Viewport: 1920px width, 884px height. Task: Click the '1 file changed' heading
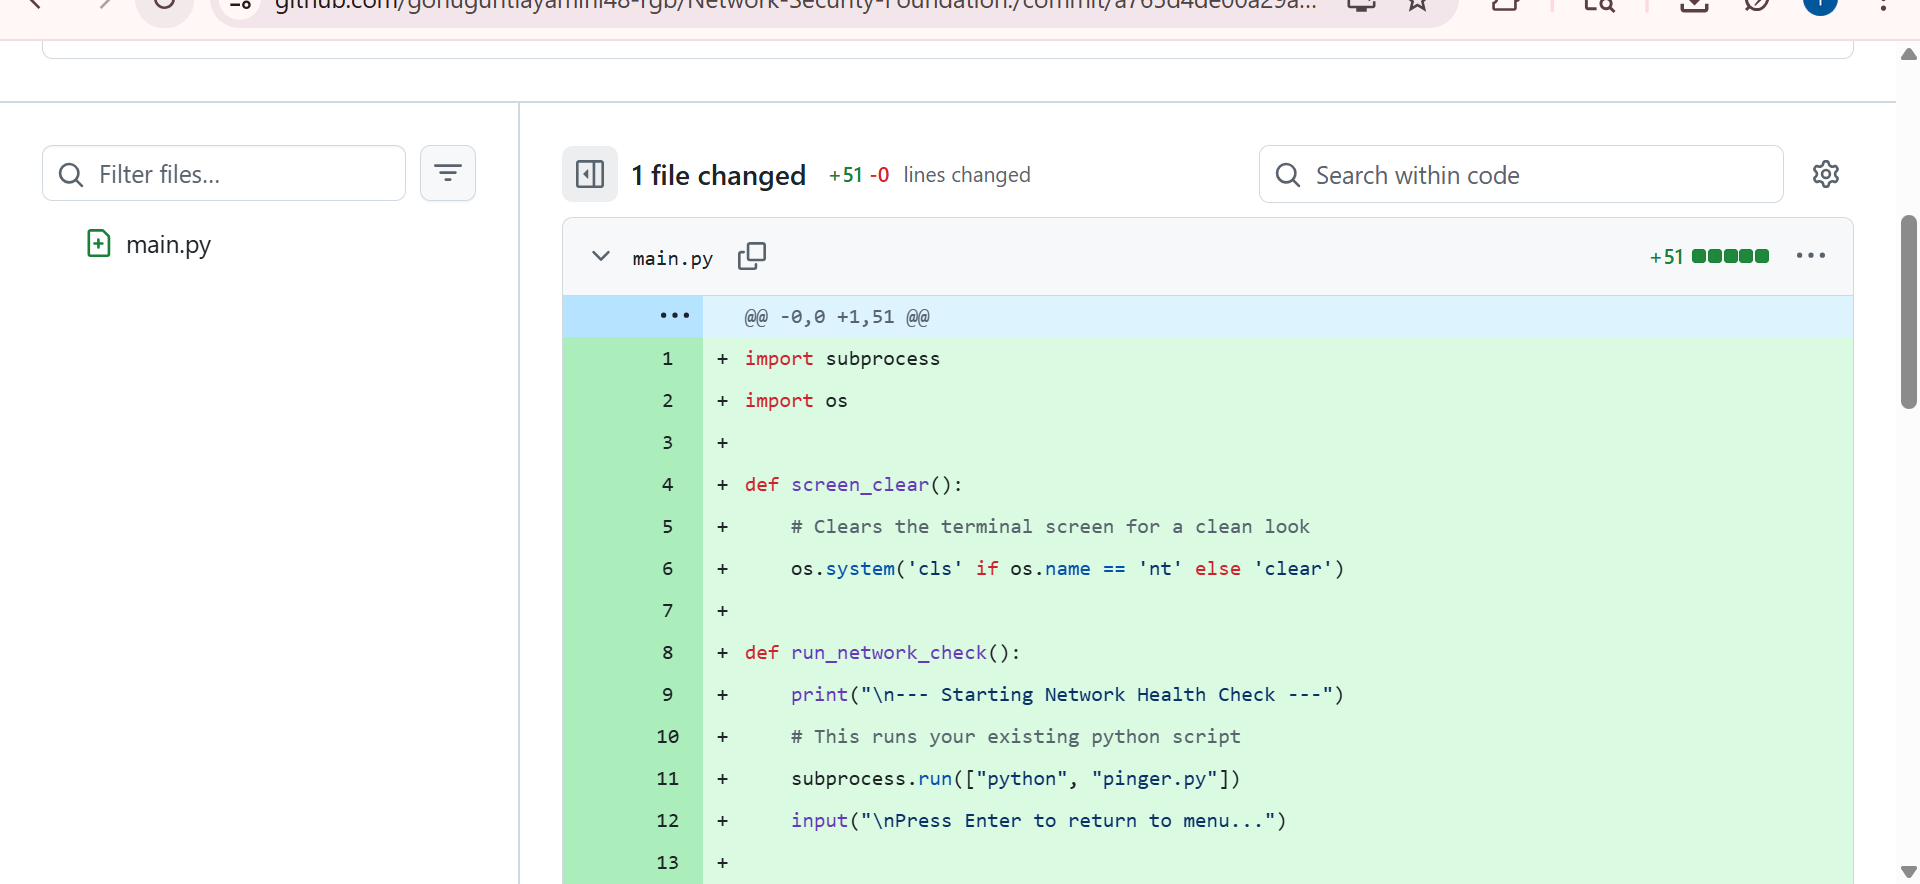[719, 175]
